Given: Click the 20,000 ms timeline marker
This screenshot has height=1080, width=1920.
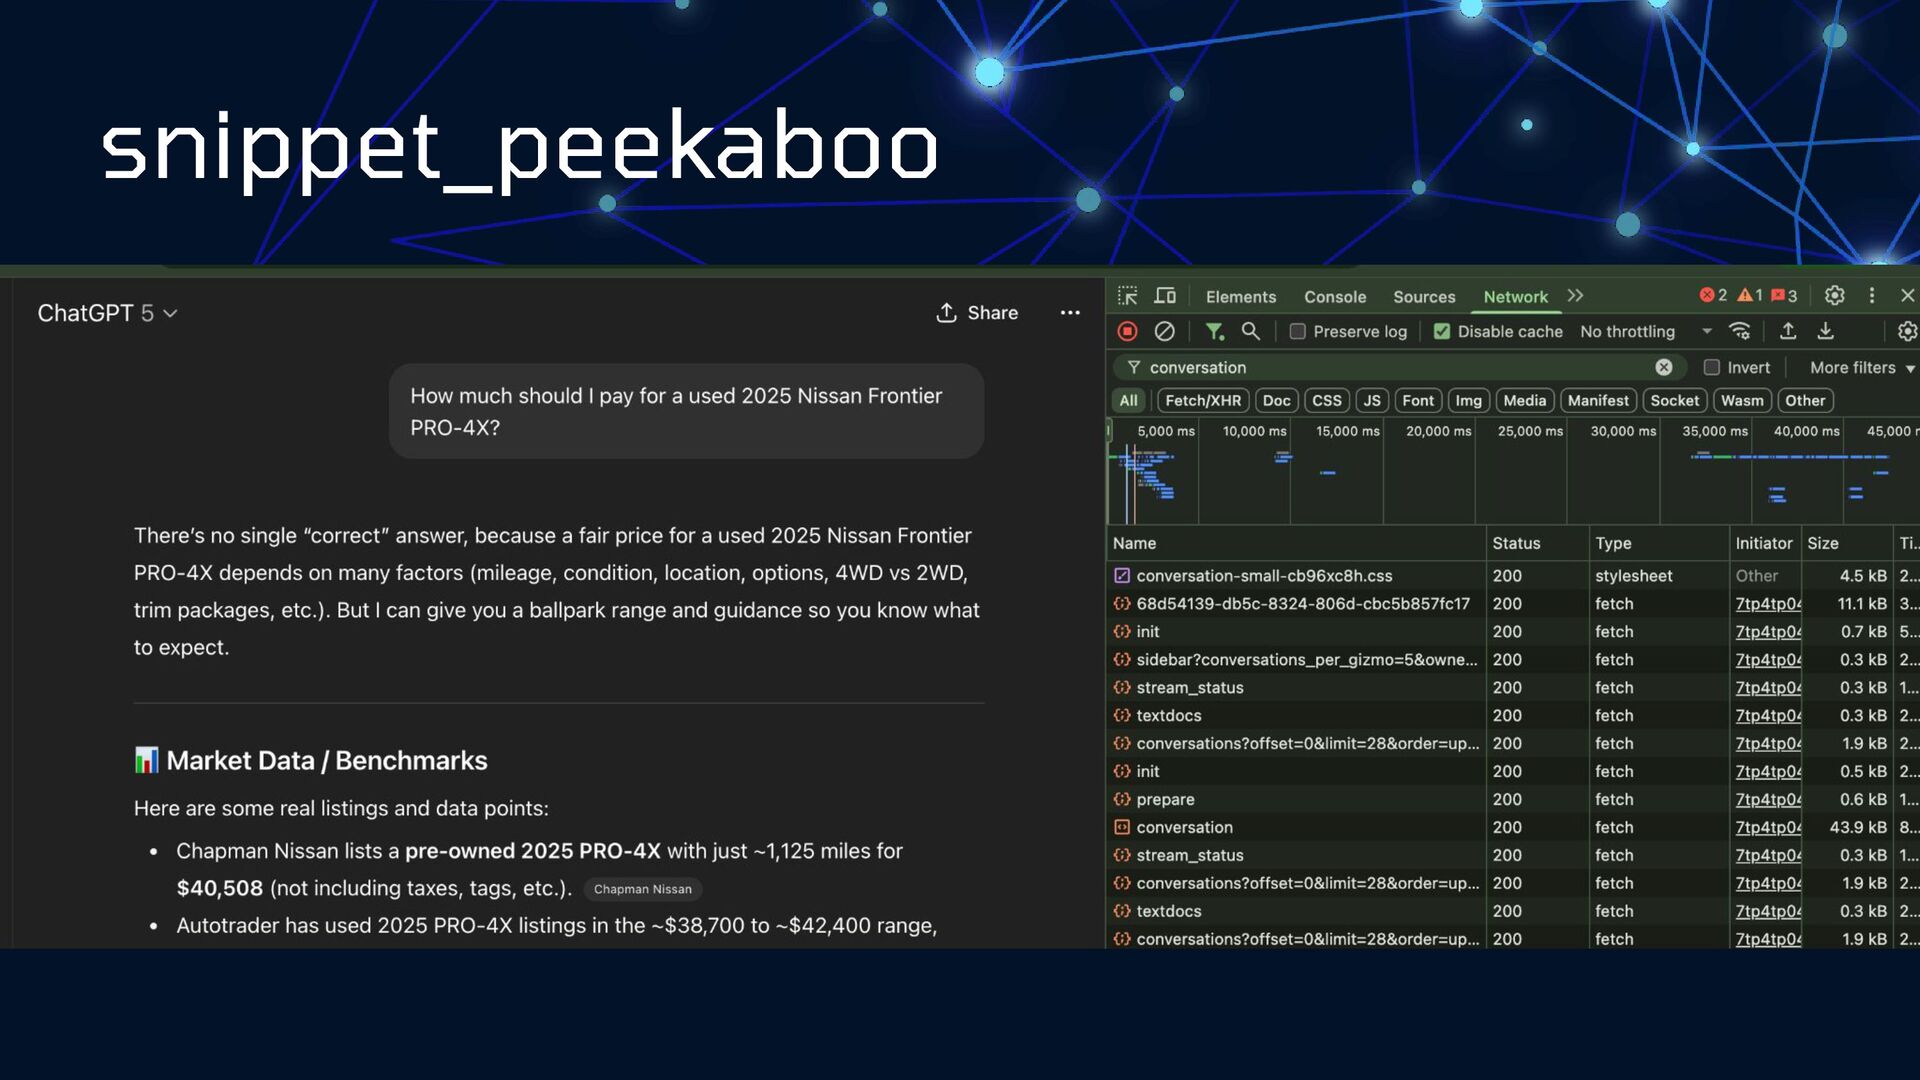Looking at the screenshot, I should coord(1438,431).
